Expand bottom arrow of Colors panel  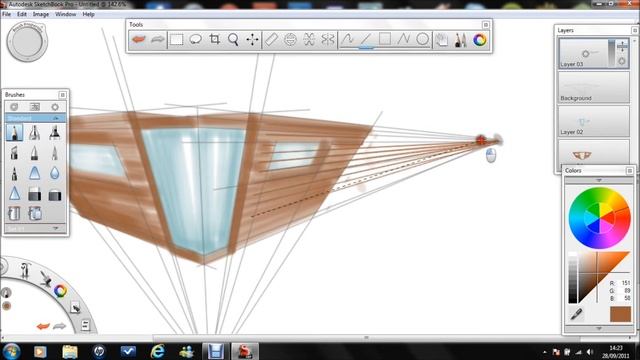[599, 329]
